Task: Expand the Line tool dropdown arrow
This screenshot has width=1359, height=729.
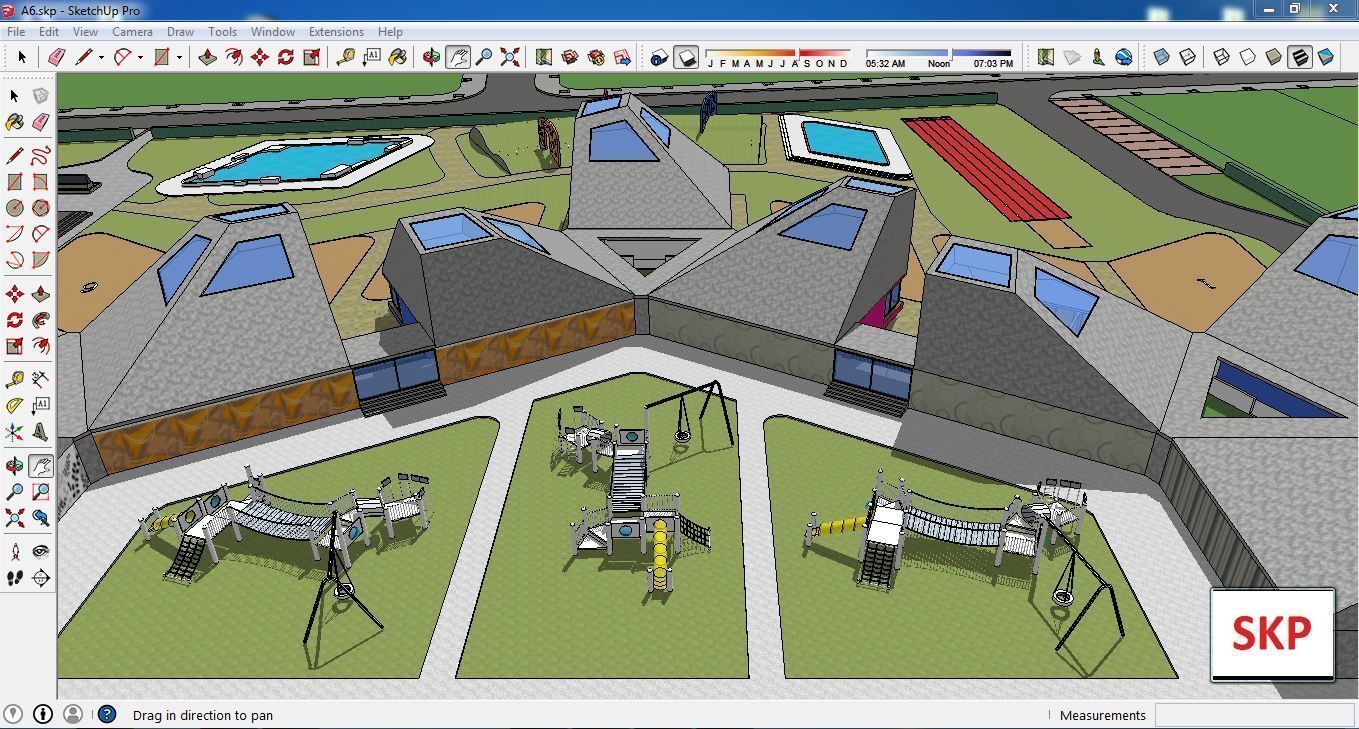Action: (x=101, y=57)
